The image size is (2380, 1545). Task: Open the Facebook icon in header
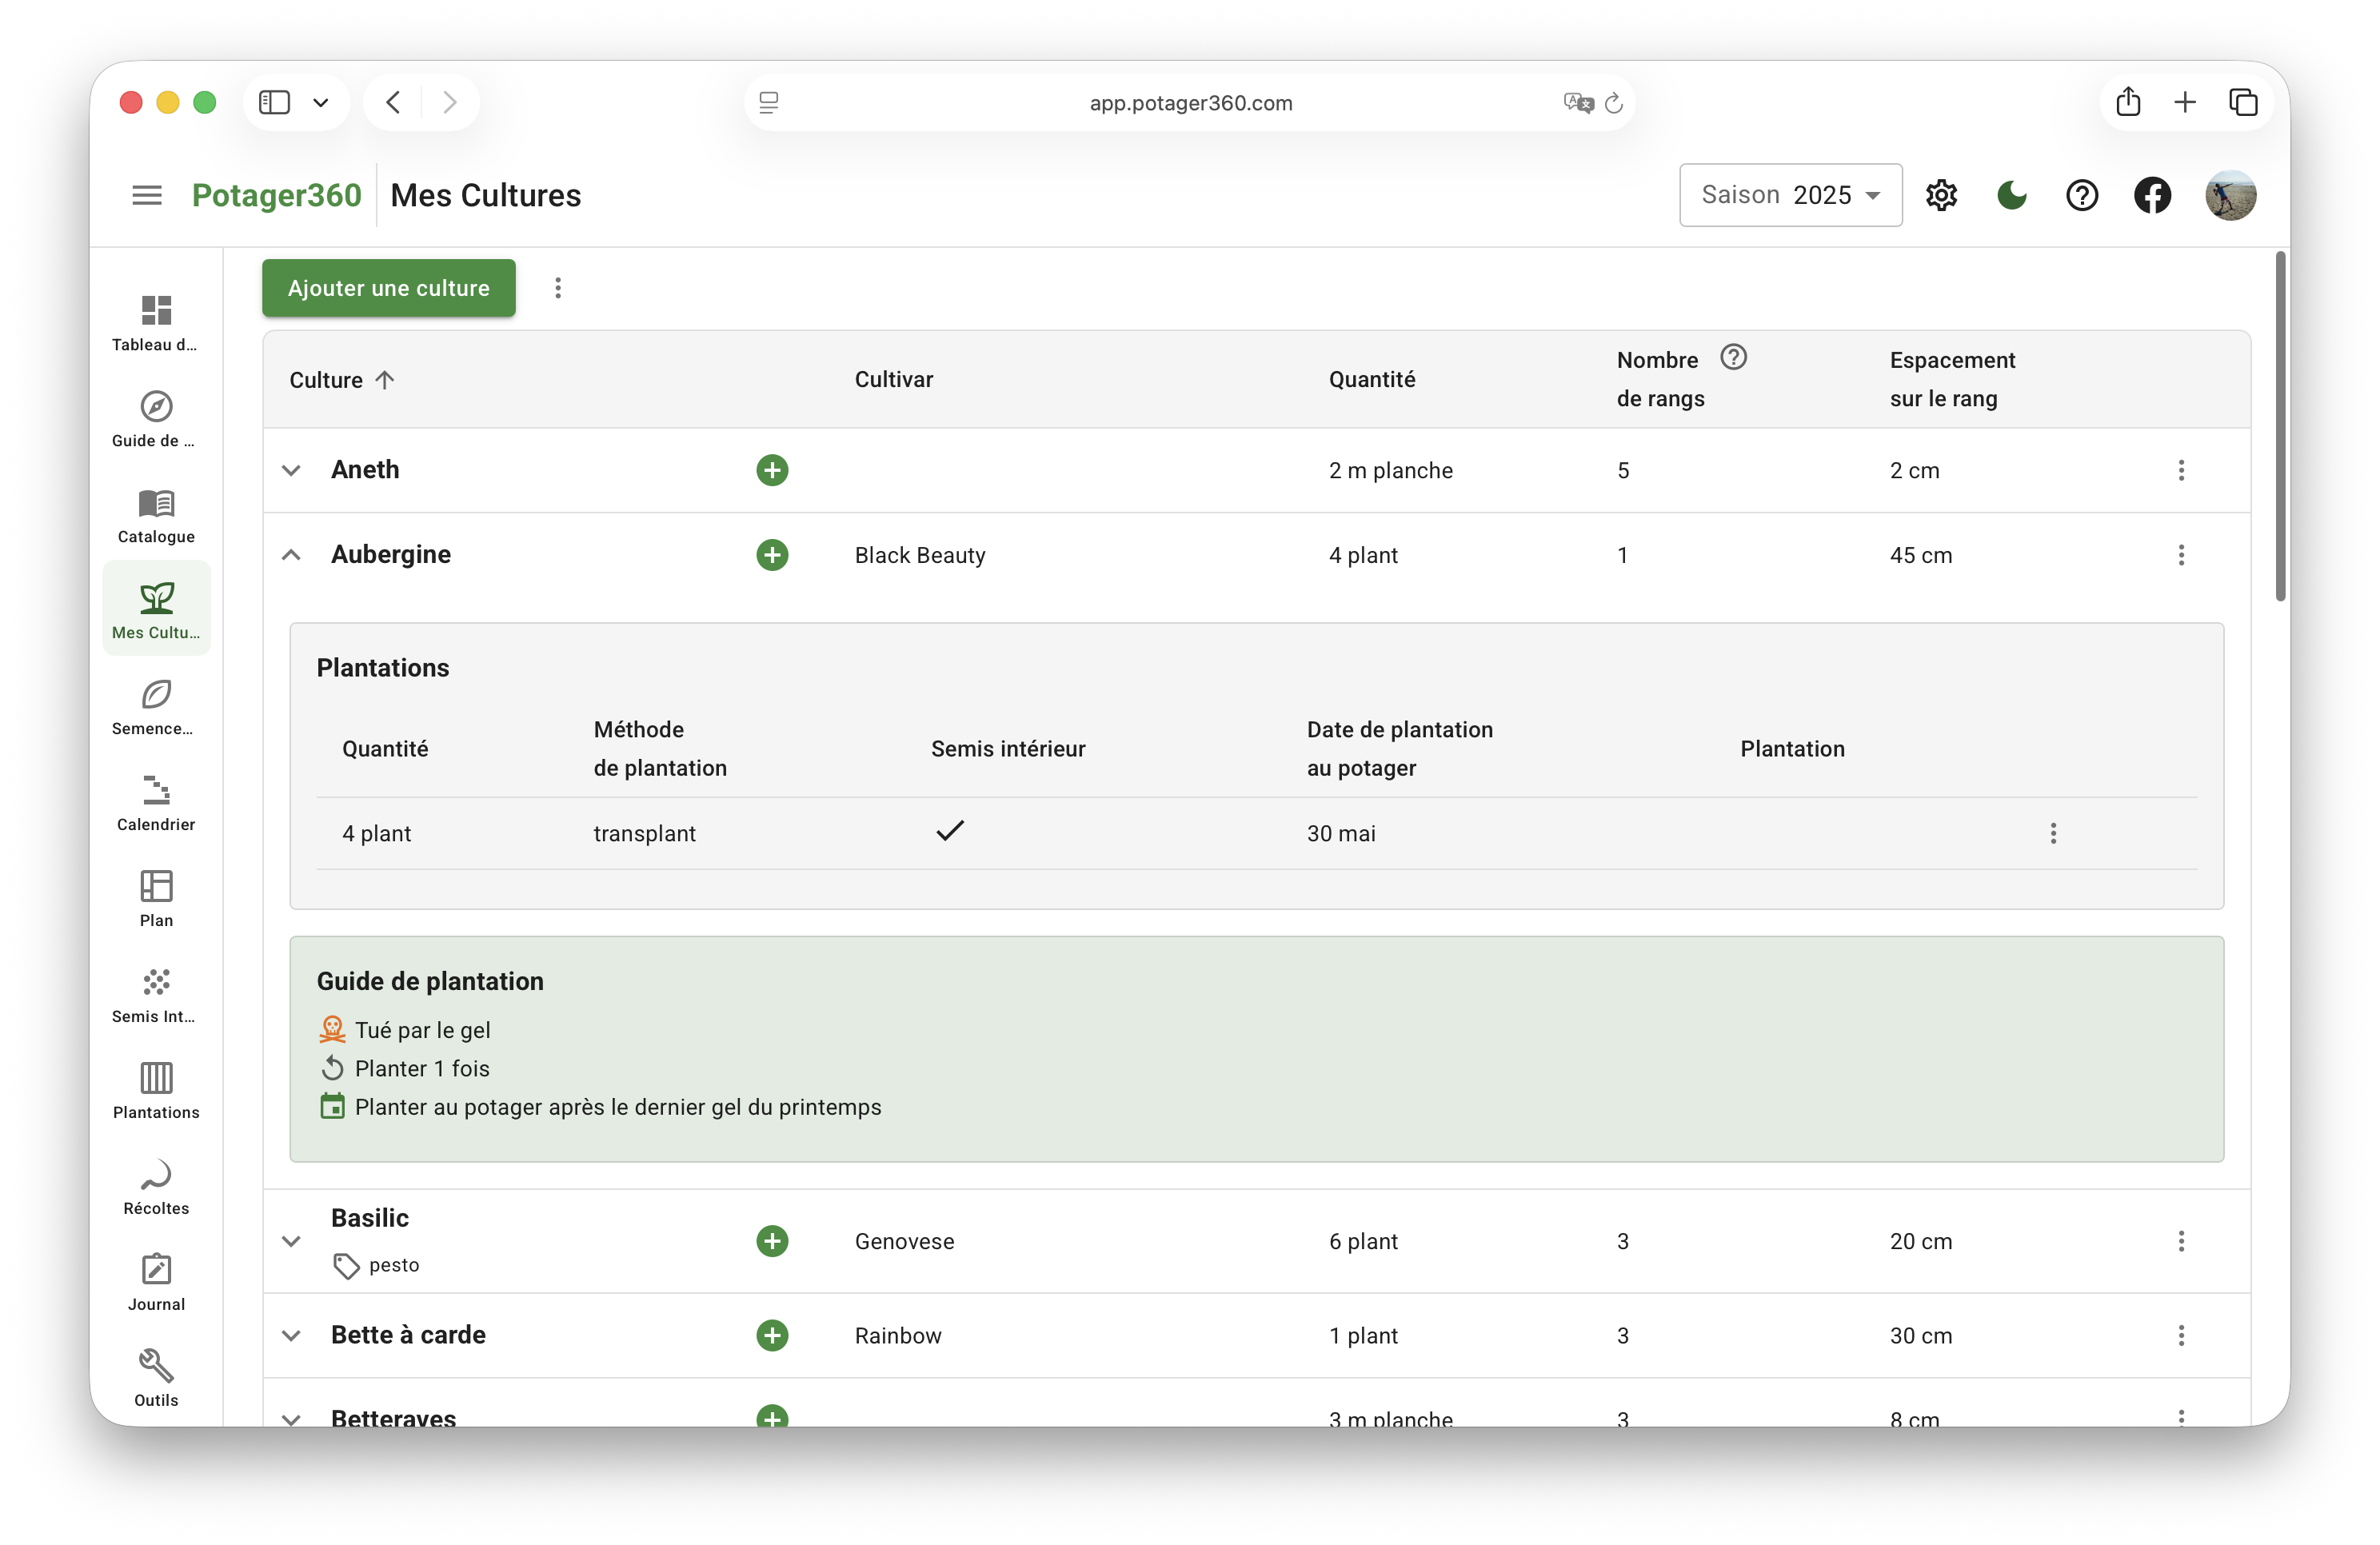click(2152, 195)
